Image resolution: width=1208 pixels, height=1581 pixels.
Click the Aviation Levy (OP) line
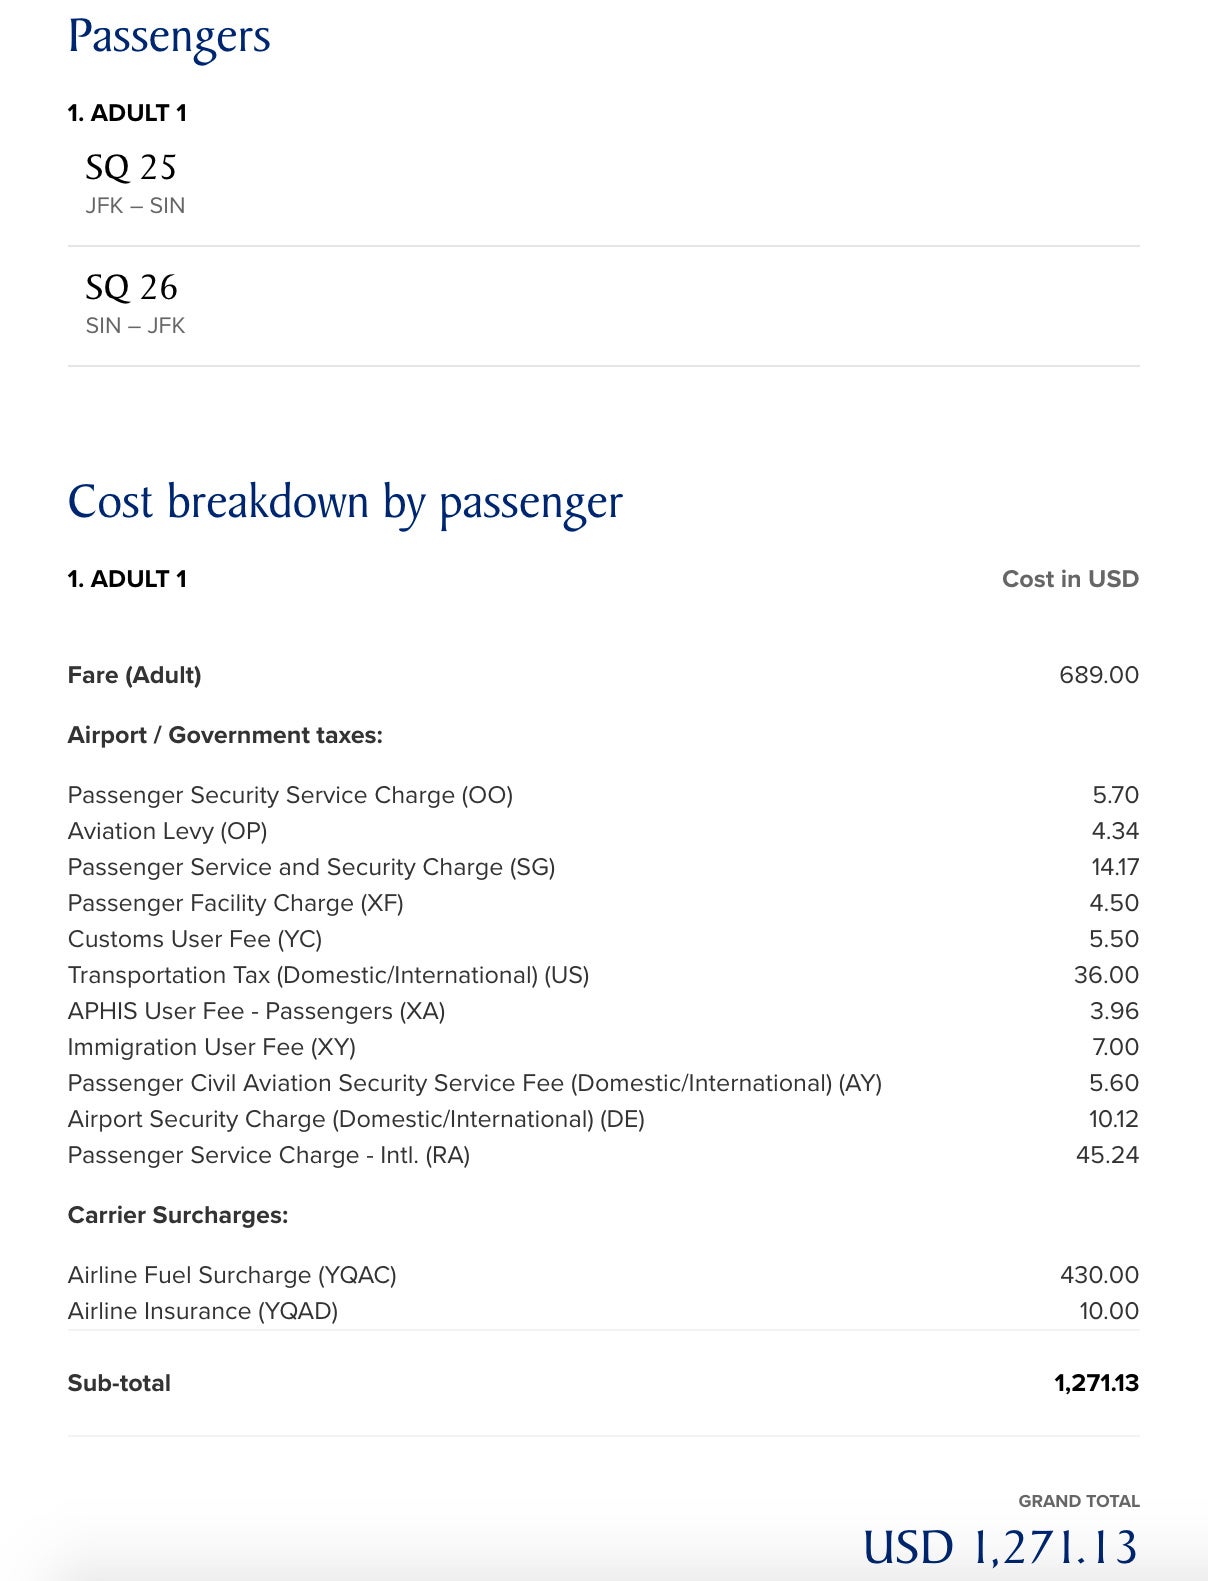603,831
